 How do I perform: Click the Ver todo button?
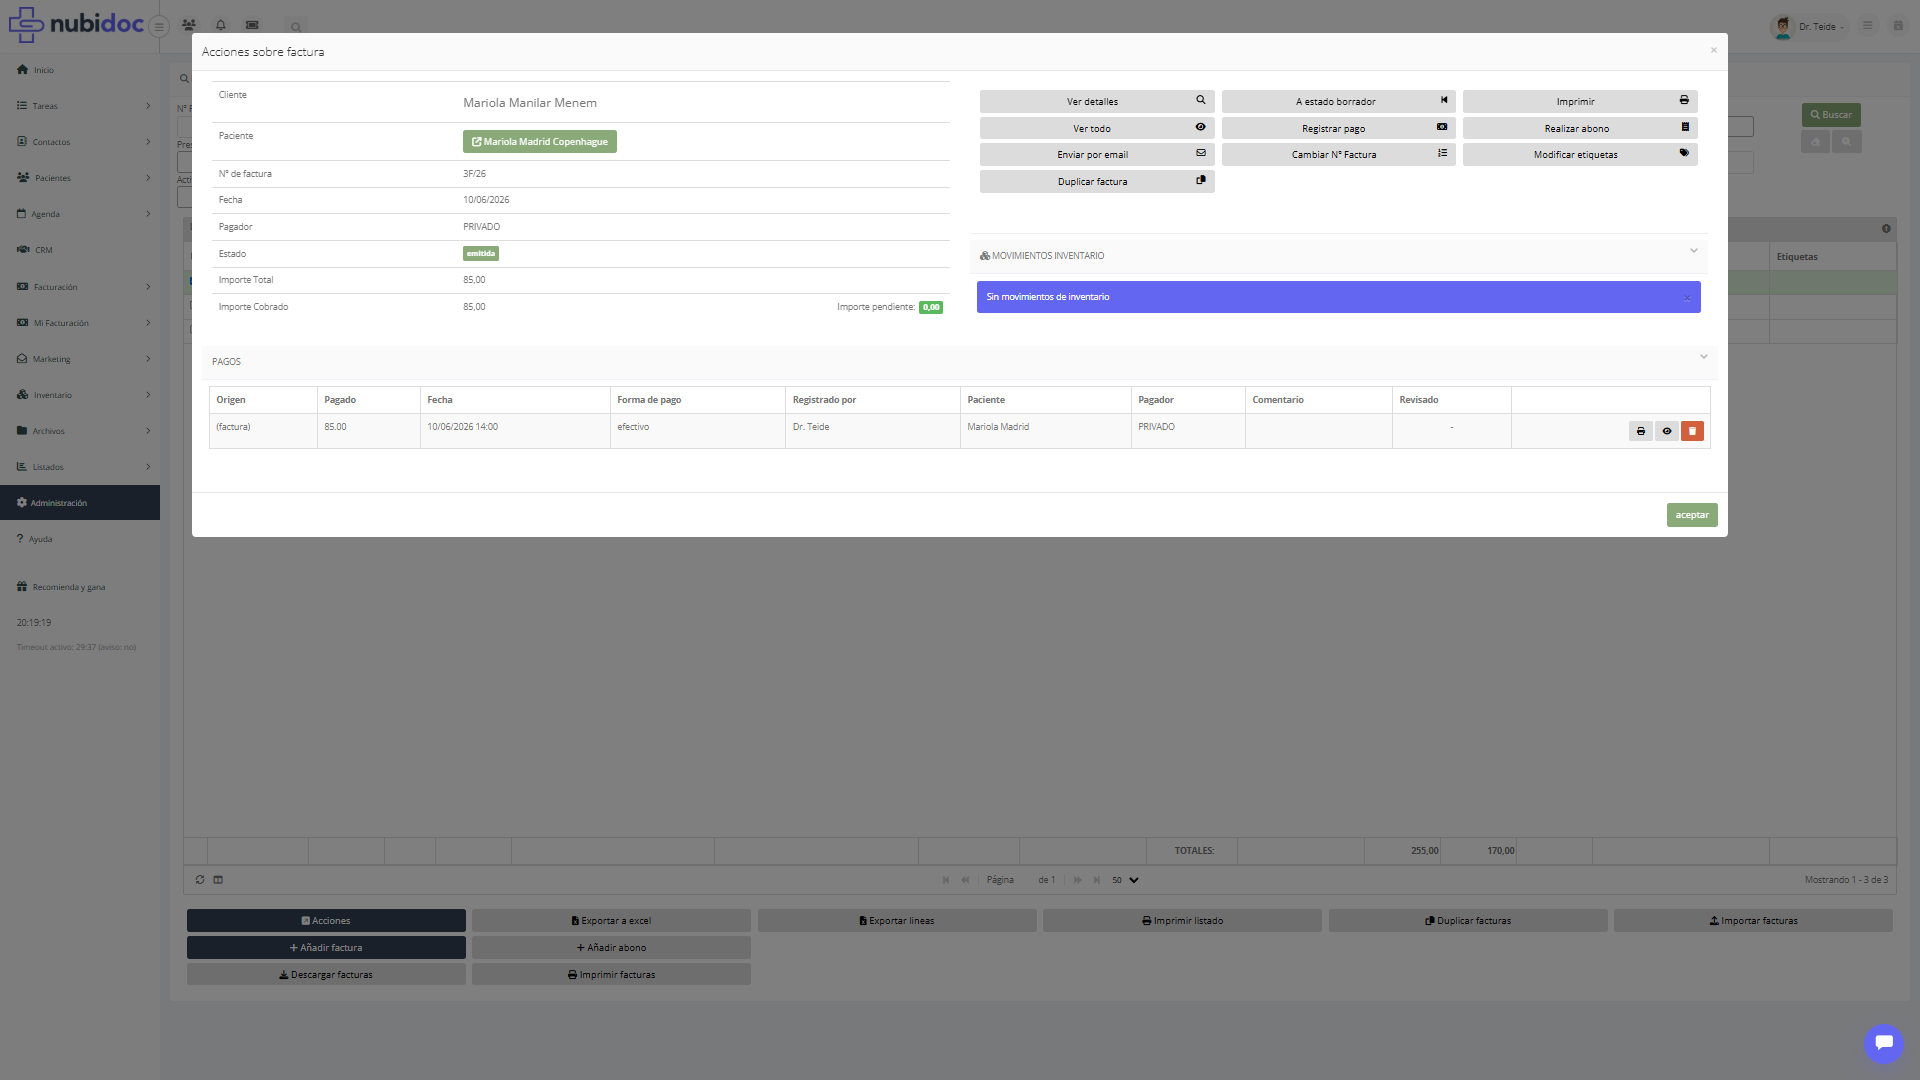pyautogui.click(x=1096, y=128)
